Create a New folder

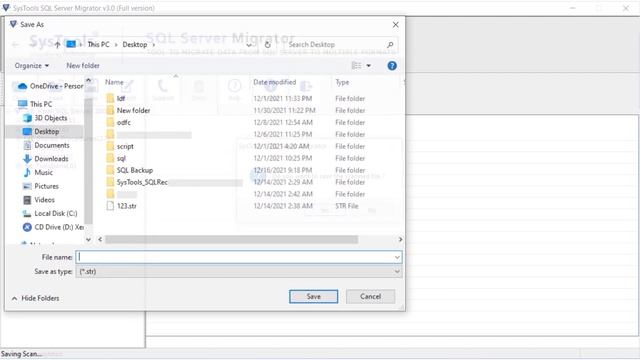(x=83, y=66)
